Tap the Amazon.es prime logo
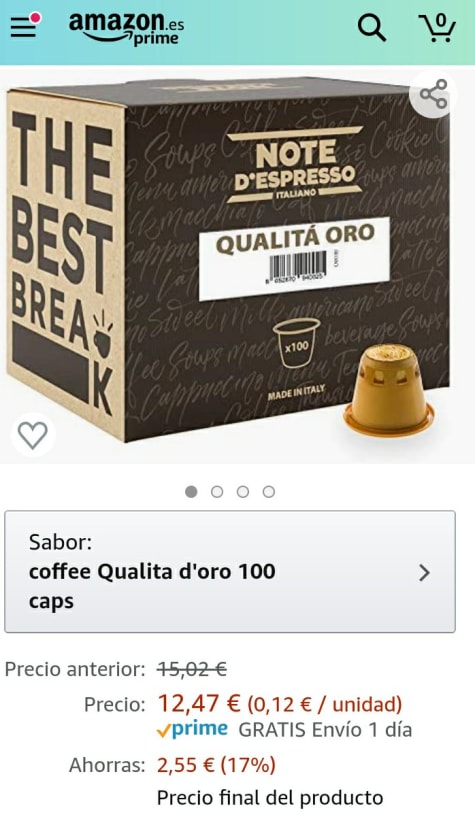Image resolution: width=475 pixels, height=821 pixels. [x=126, y=29]
